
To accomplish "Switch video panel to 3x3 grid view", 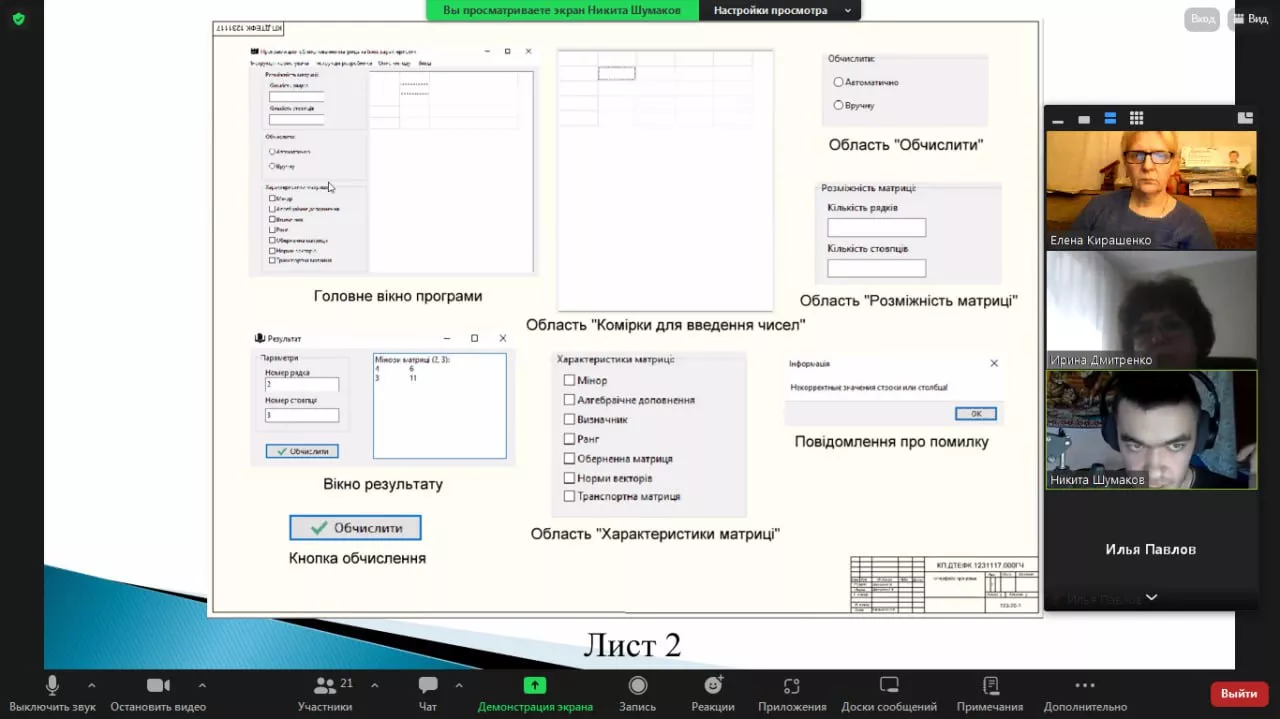I will 1136,118.
